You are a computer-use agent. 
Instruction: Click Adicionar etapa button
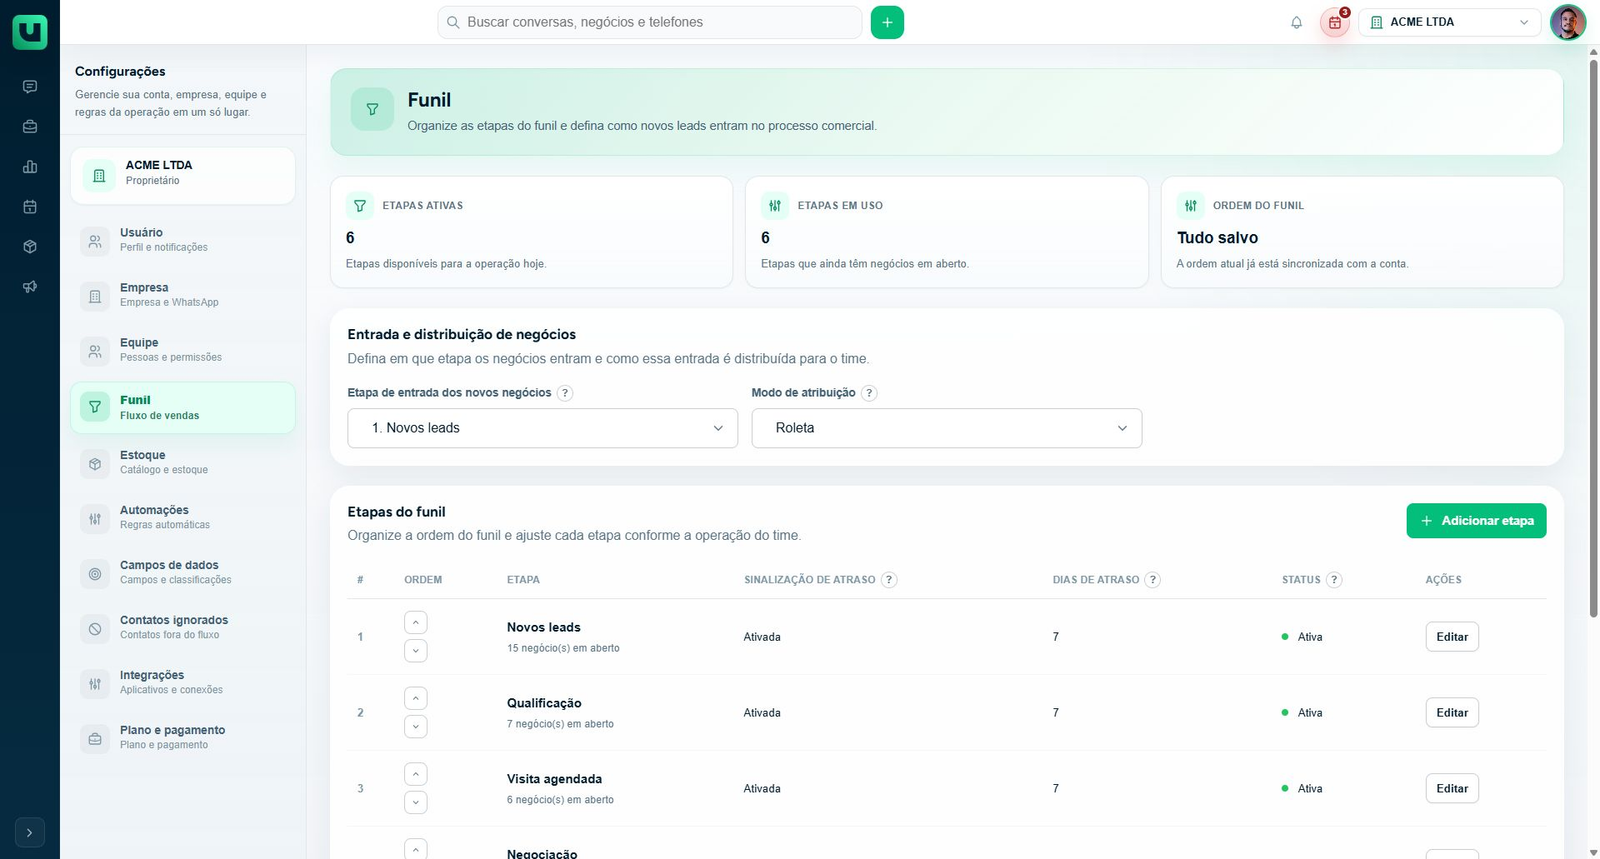coord(1476,521)
